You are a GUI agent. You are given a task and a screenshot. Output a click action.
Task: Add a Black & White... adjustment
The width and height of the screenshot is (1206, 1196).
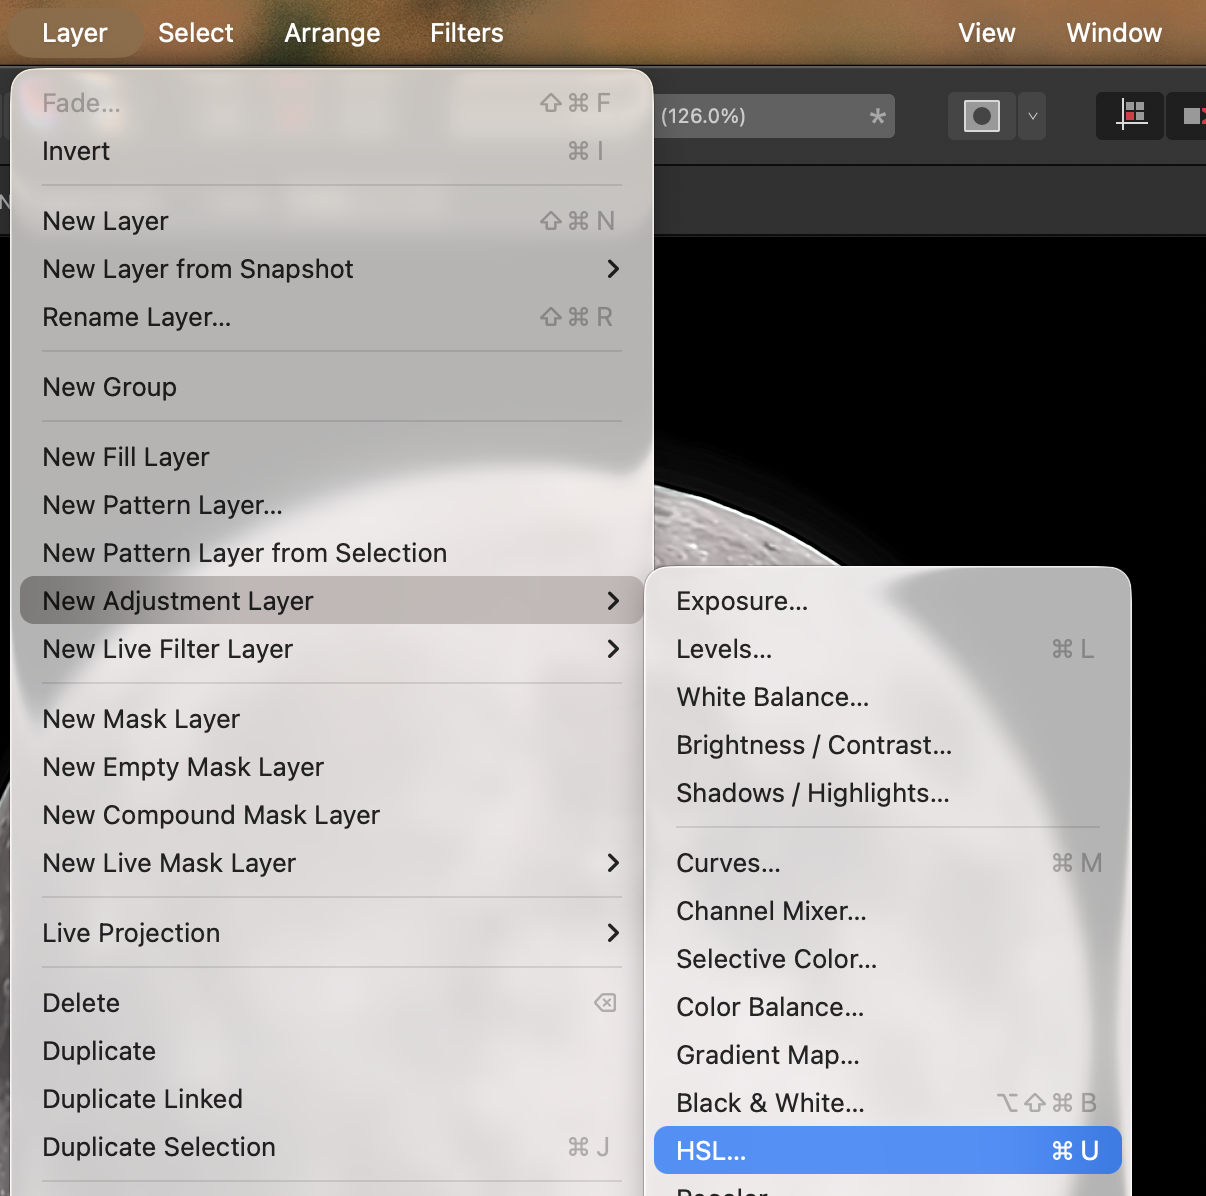pos(888,1103)
